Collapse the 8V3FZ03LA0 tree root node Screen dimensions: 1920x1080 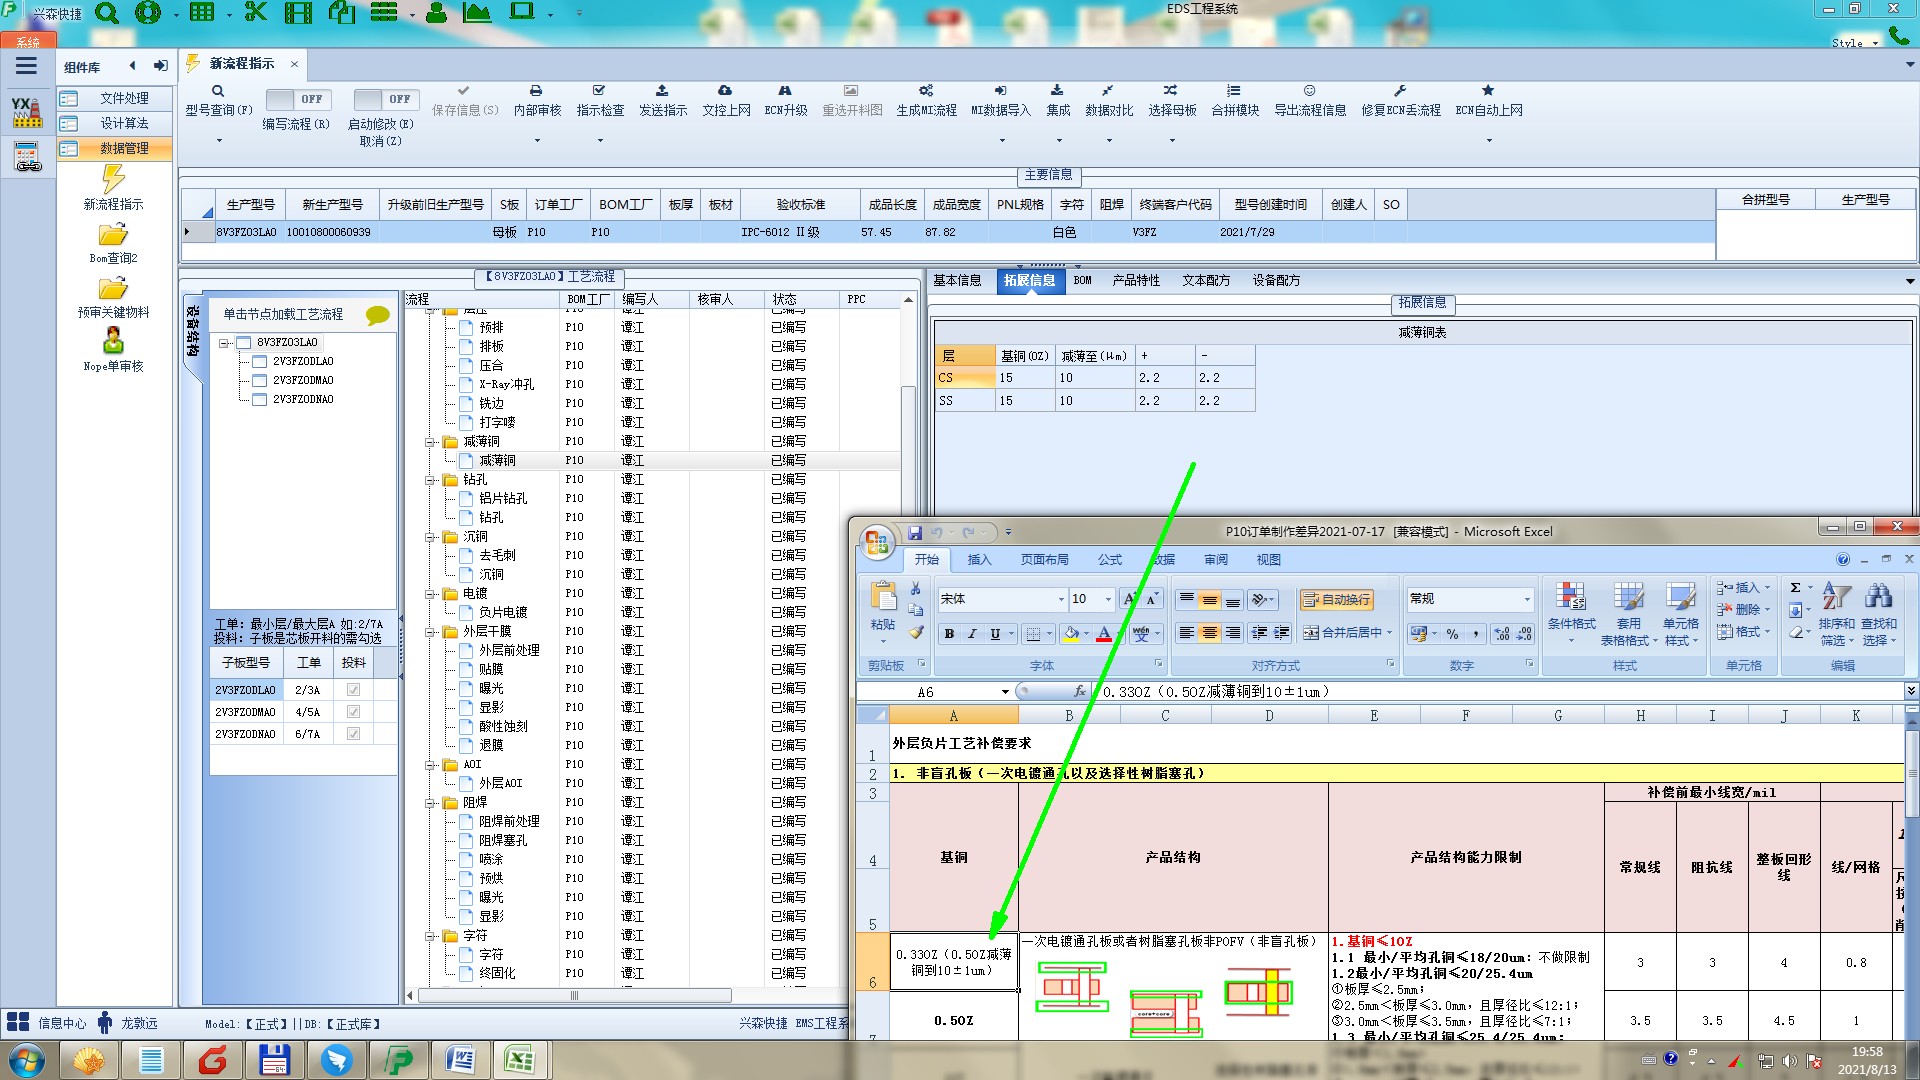point(225,343)
